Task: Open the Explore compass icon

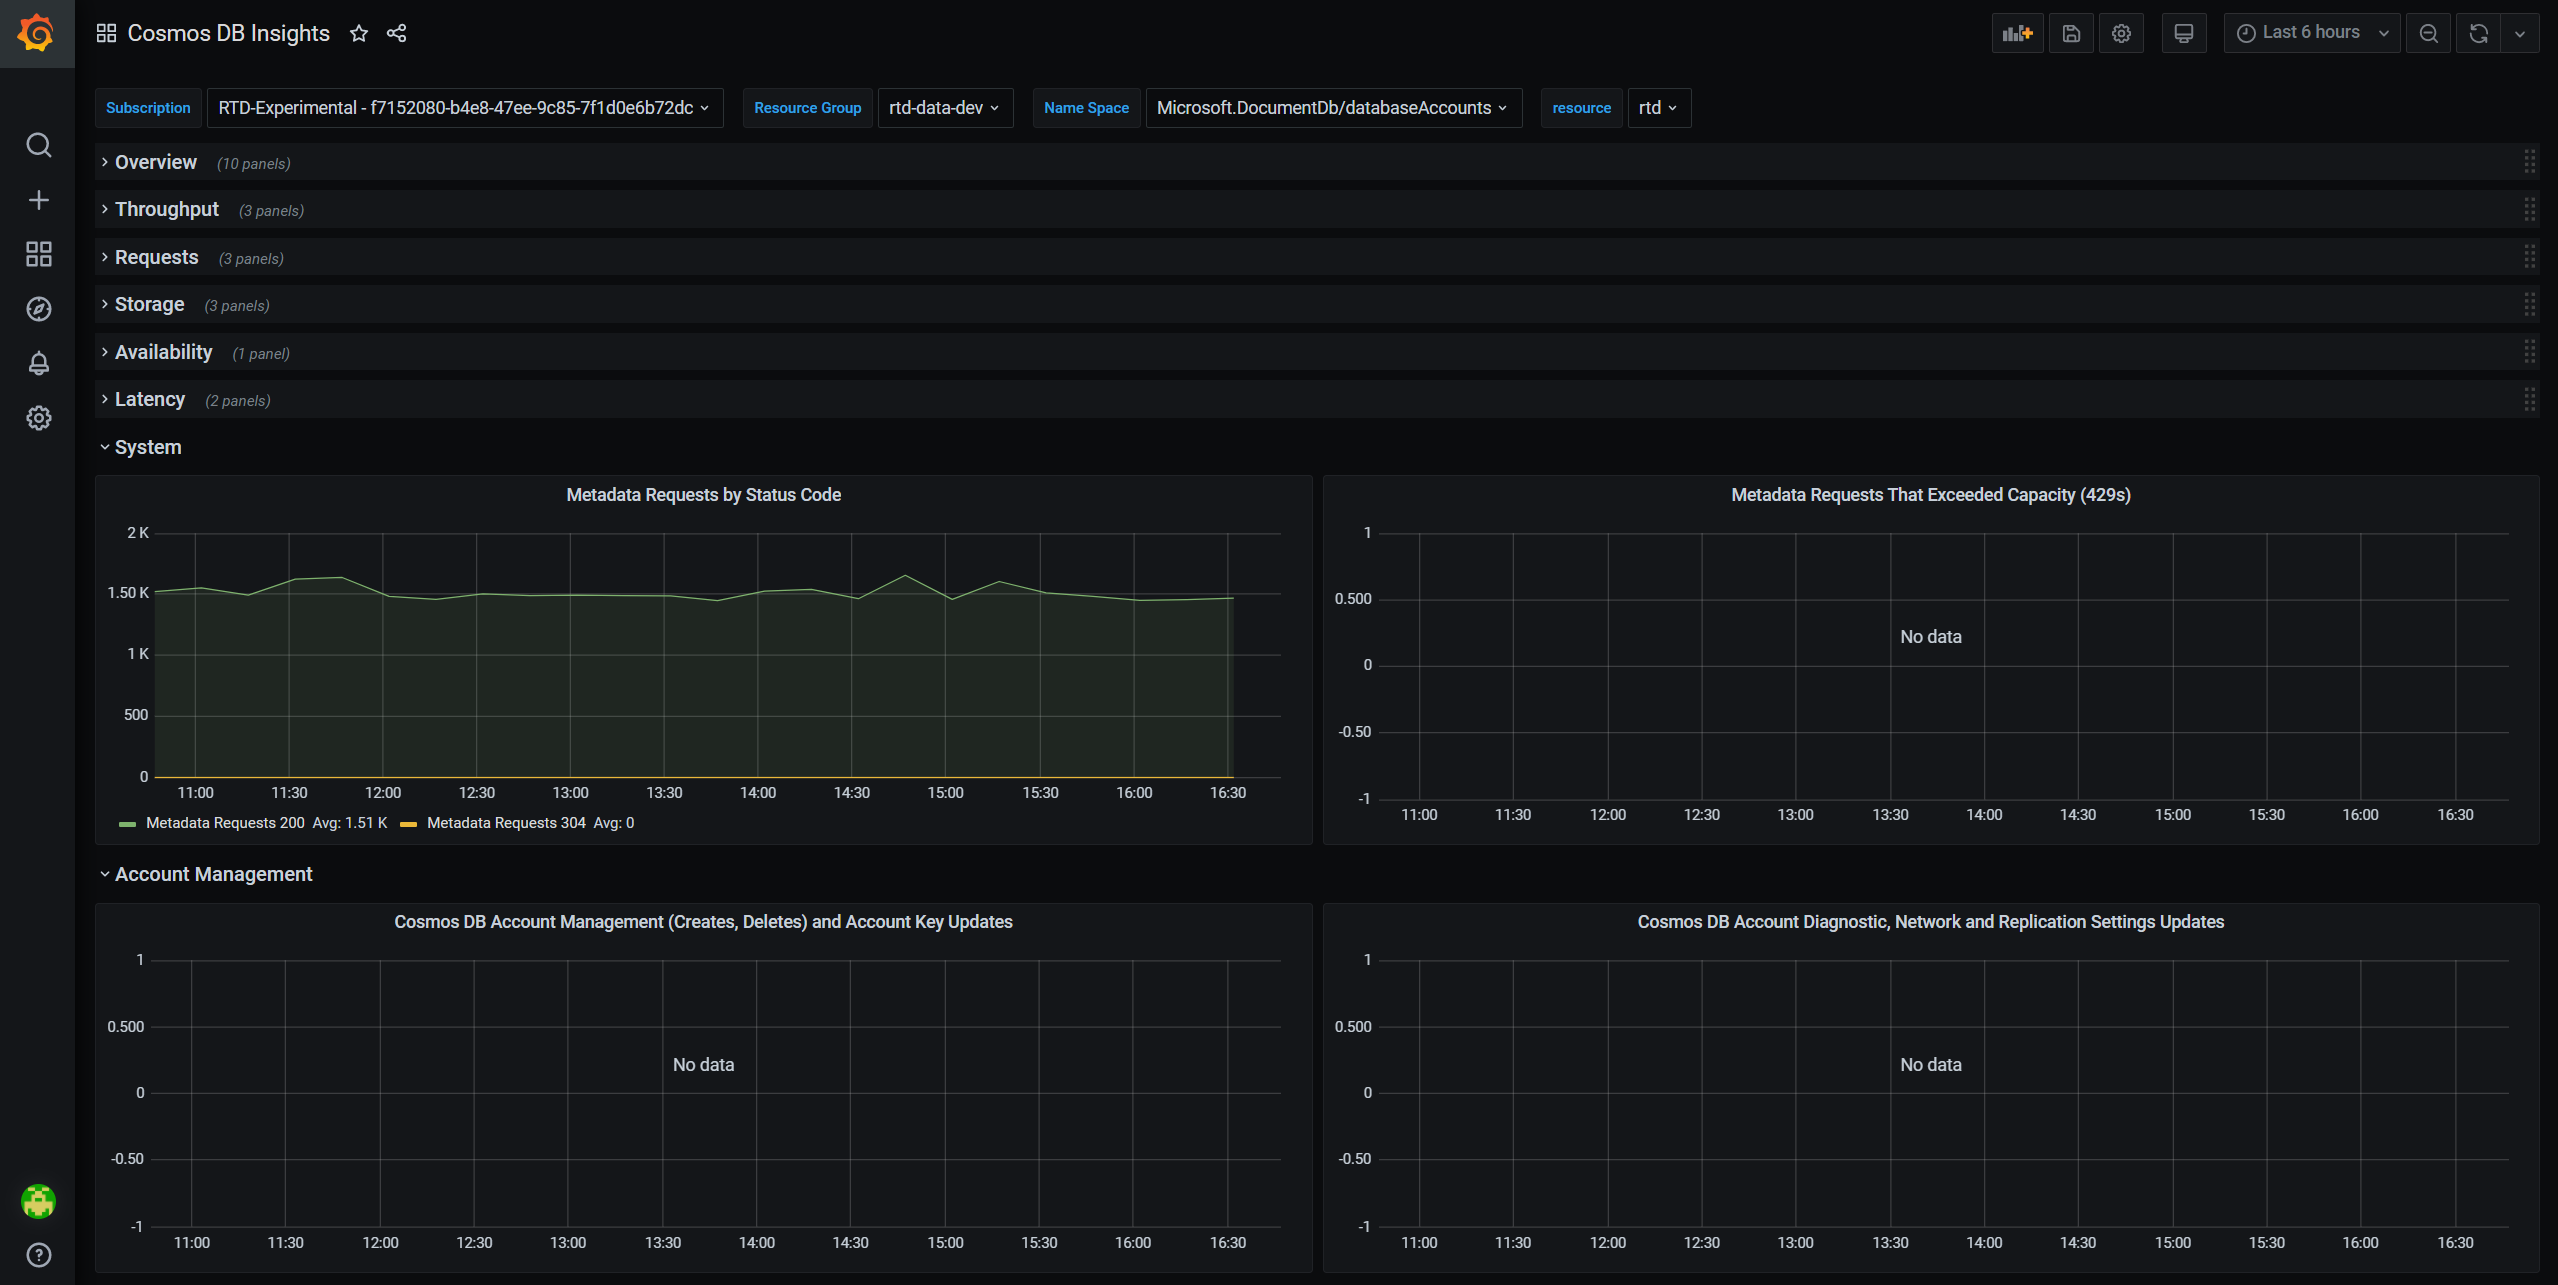Action: click(x=38, y=309)
